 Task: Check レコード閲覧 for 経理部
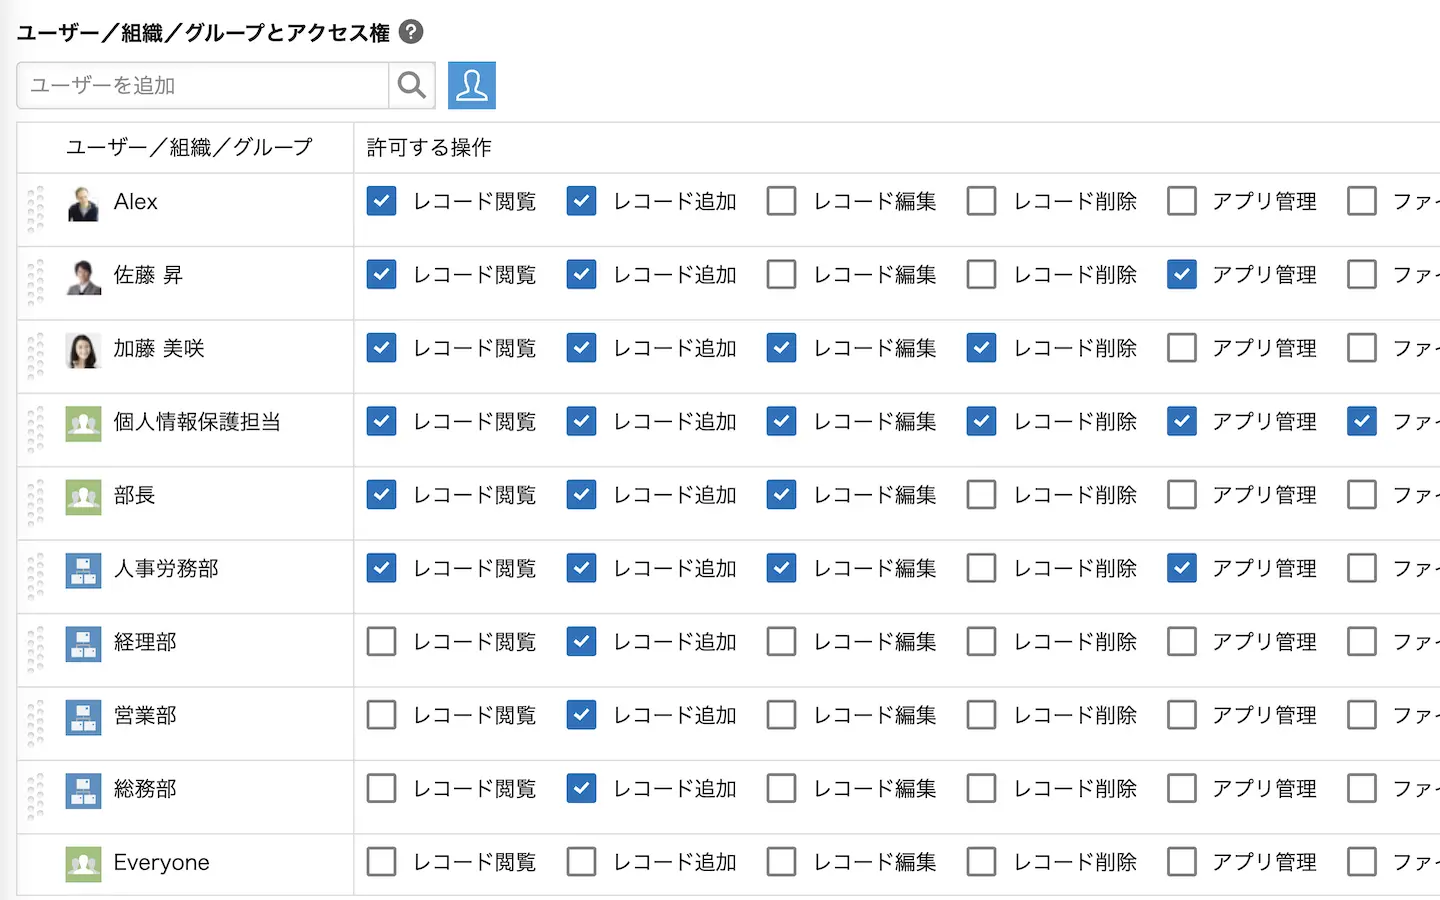(381, 641)
